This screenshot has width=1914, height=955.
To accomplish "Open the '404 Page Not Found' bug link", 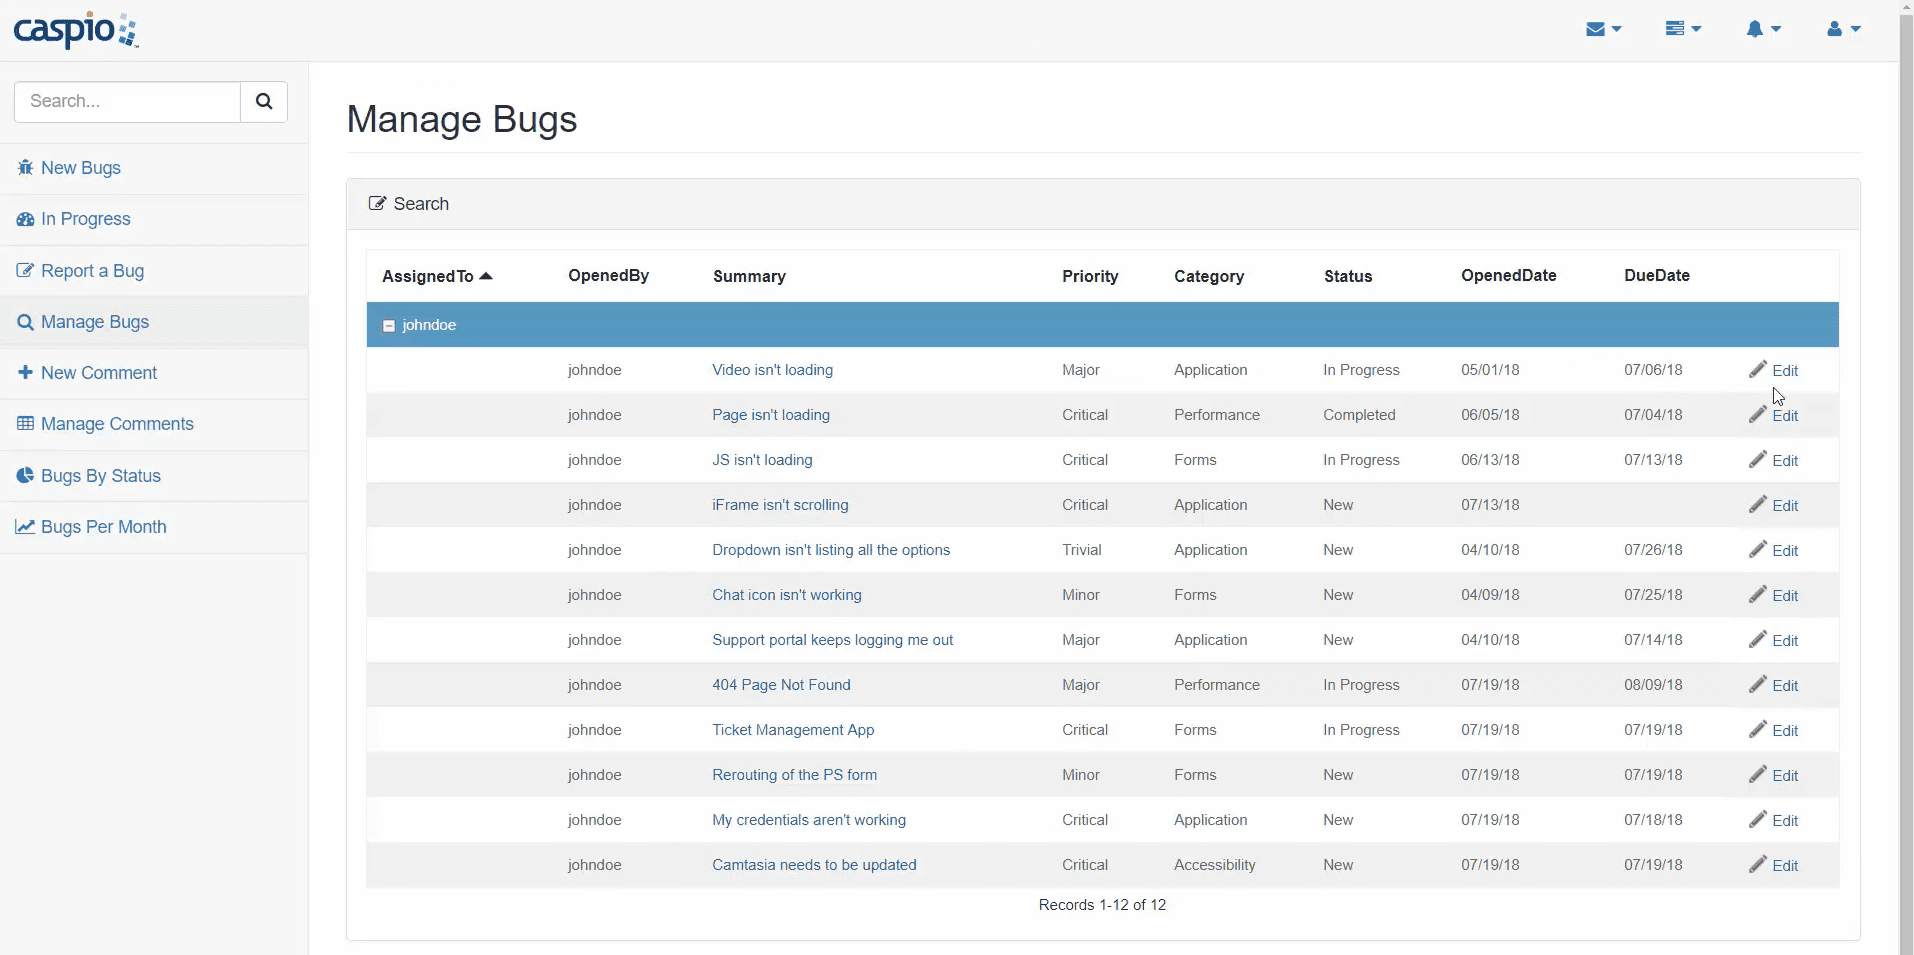I will point(781,685).
